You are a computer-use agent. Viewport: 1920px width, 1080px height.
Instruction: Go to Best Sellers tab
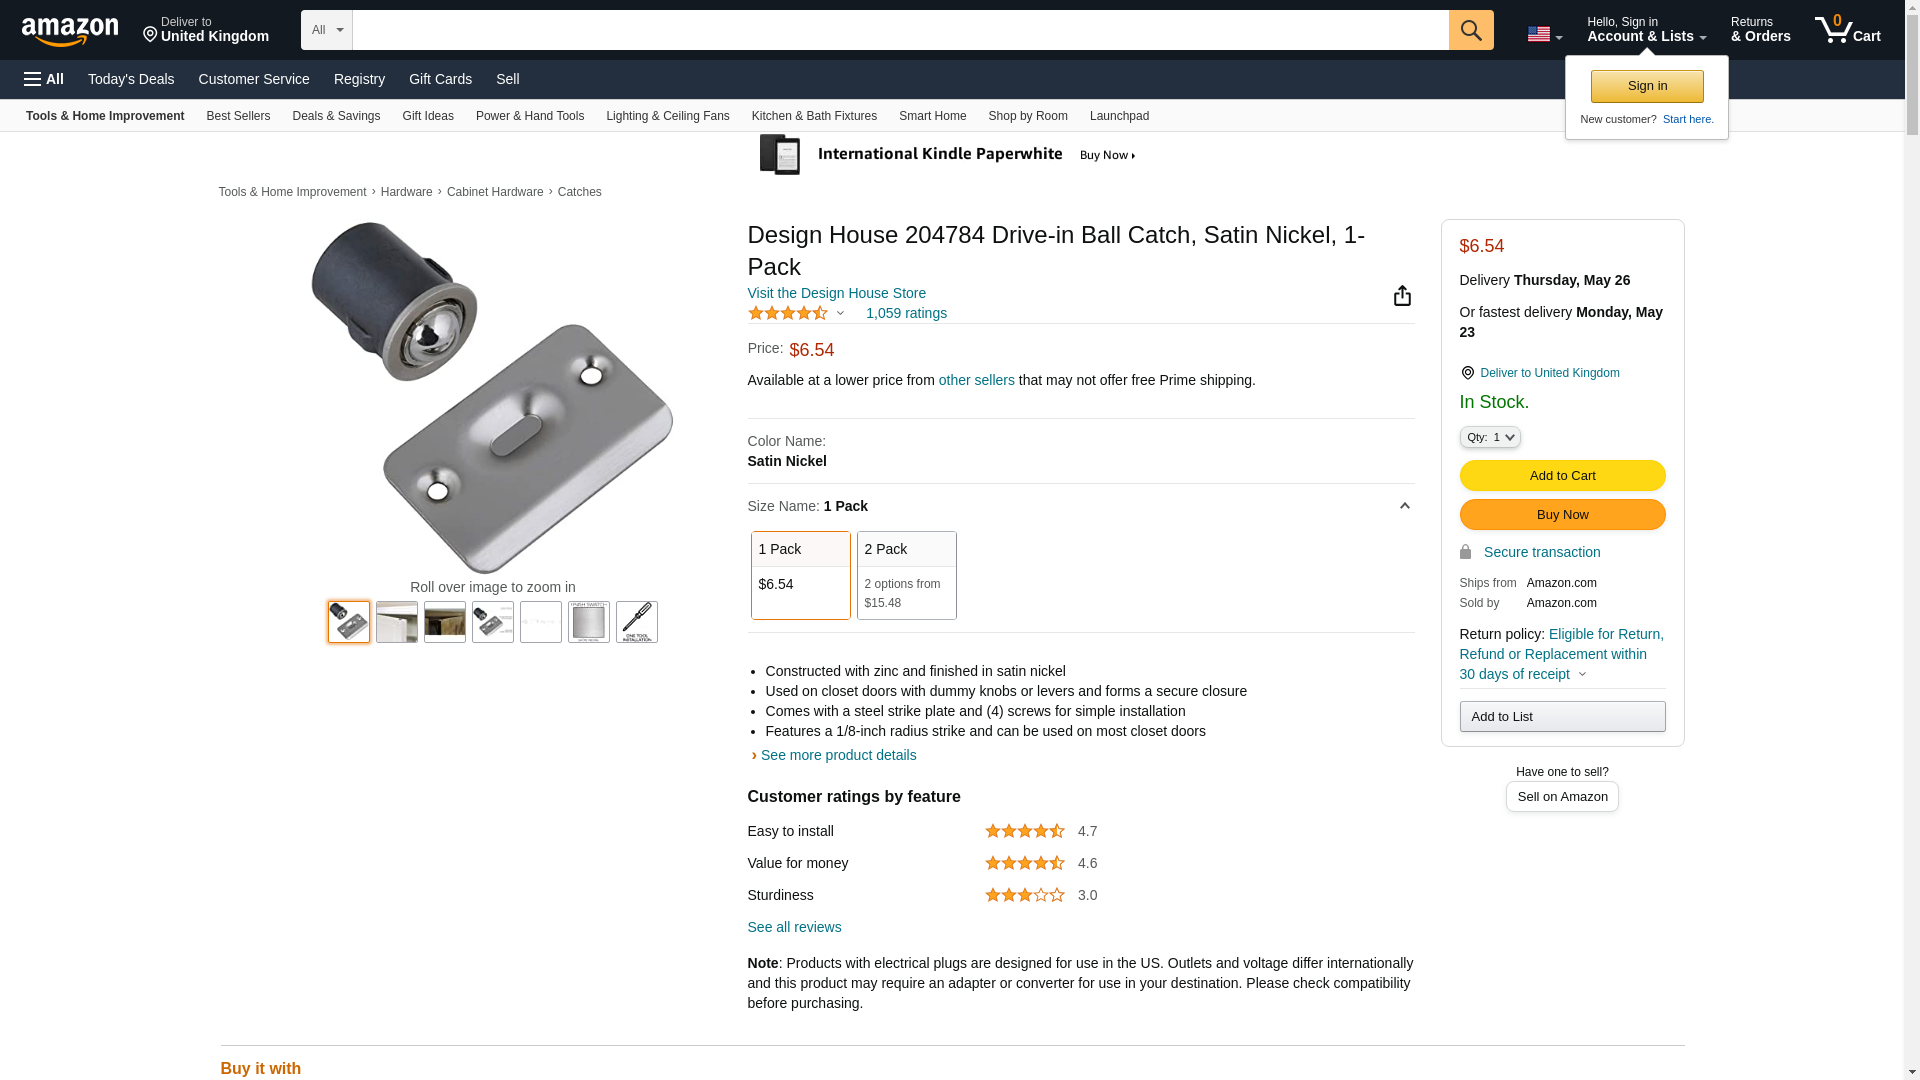238,116
